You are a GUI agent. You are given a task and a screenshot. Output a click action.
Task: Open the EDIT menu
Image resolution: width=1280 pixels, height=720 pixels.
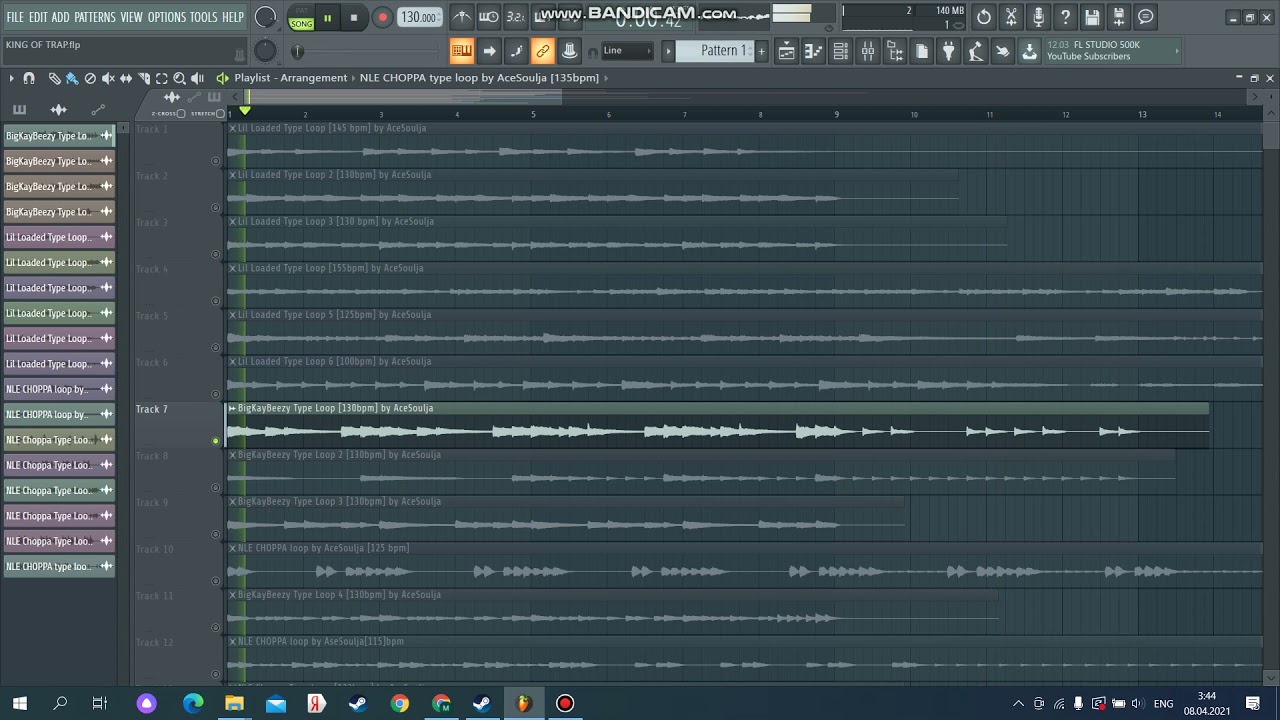[38, 18]
